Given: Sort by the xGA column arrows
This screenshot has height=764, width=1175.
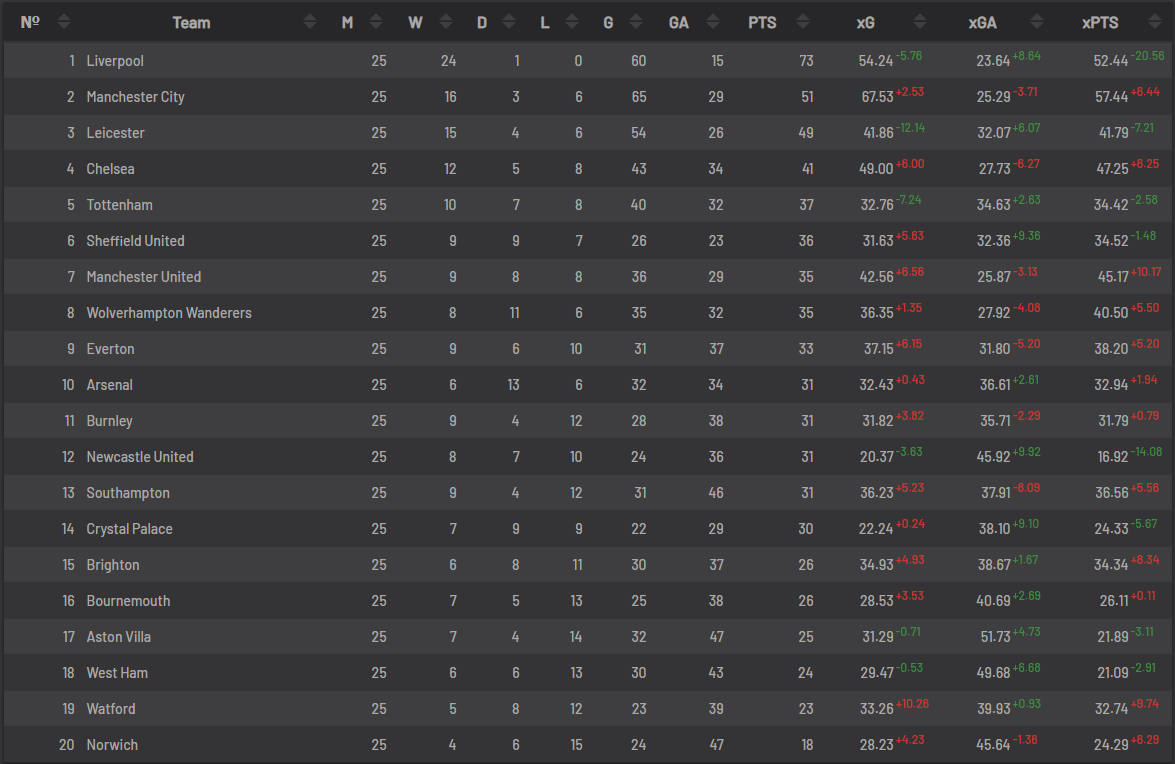Looking at the screenshot, I should pyautogui.click(x=1037, y=22).
